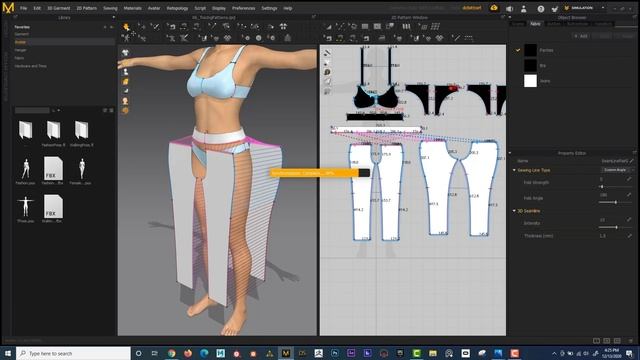Click the pencil edit icon beside Fold Strength
Viewport: 640px width, 360px height.
point(629,179)
